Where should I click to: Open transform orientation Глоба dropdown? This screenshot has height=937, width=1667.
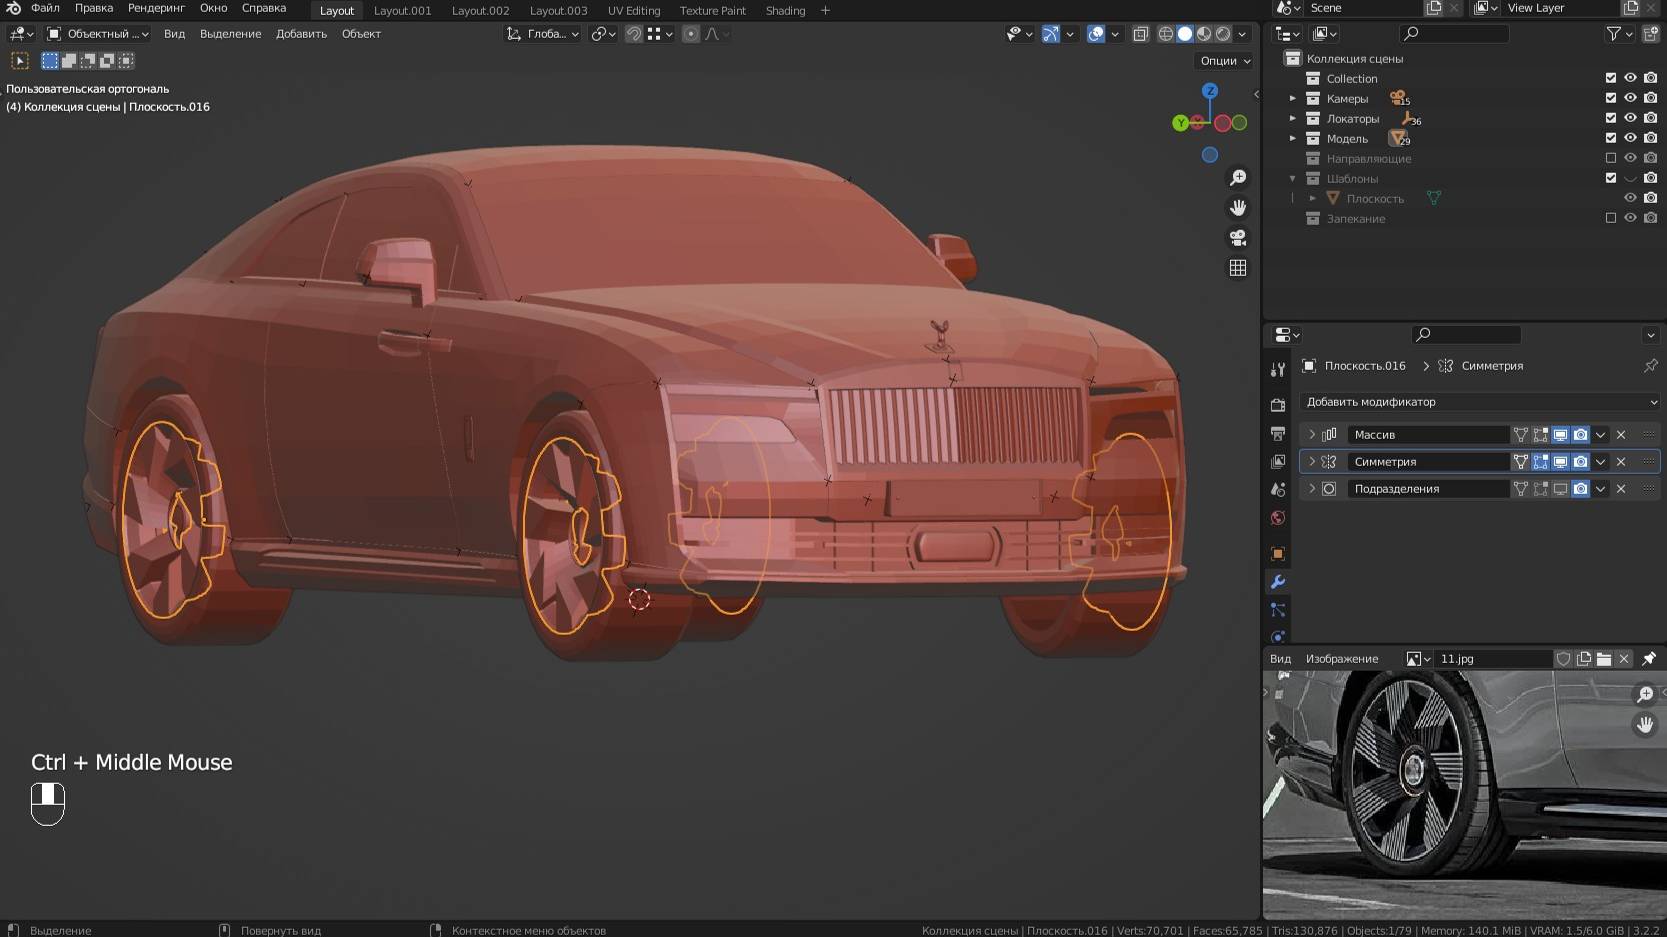543,33
